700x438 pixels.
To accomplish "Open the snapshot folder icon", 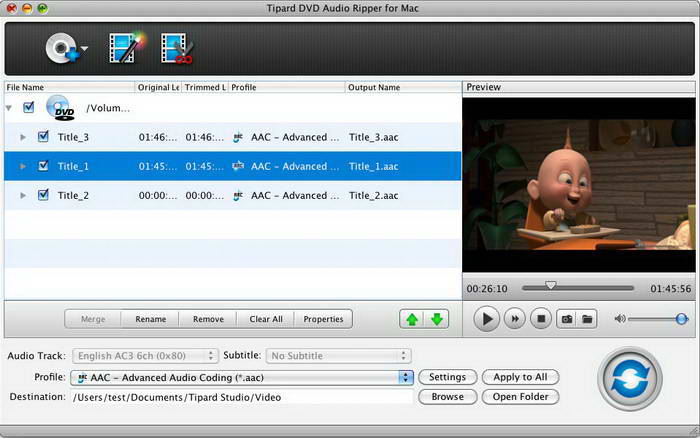I will coord(588,319).
